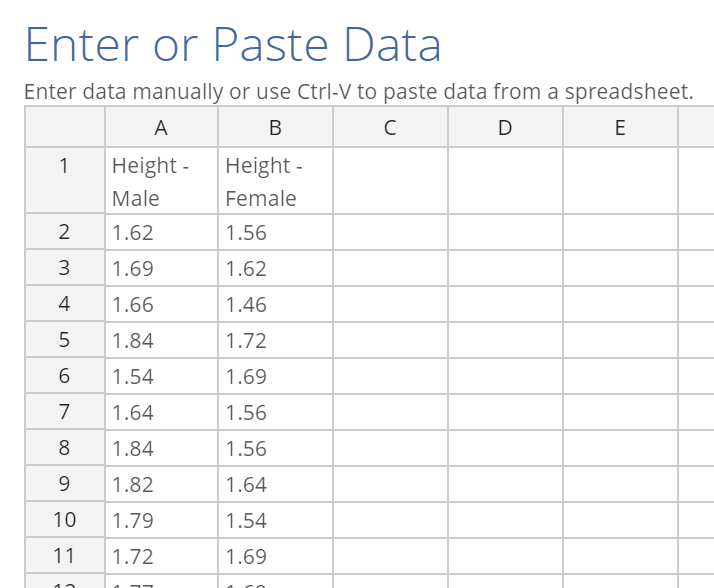Click cell A9 containing 1.82
The width and height of the screenshot is (714, 588).
coord(161,484)
